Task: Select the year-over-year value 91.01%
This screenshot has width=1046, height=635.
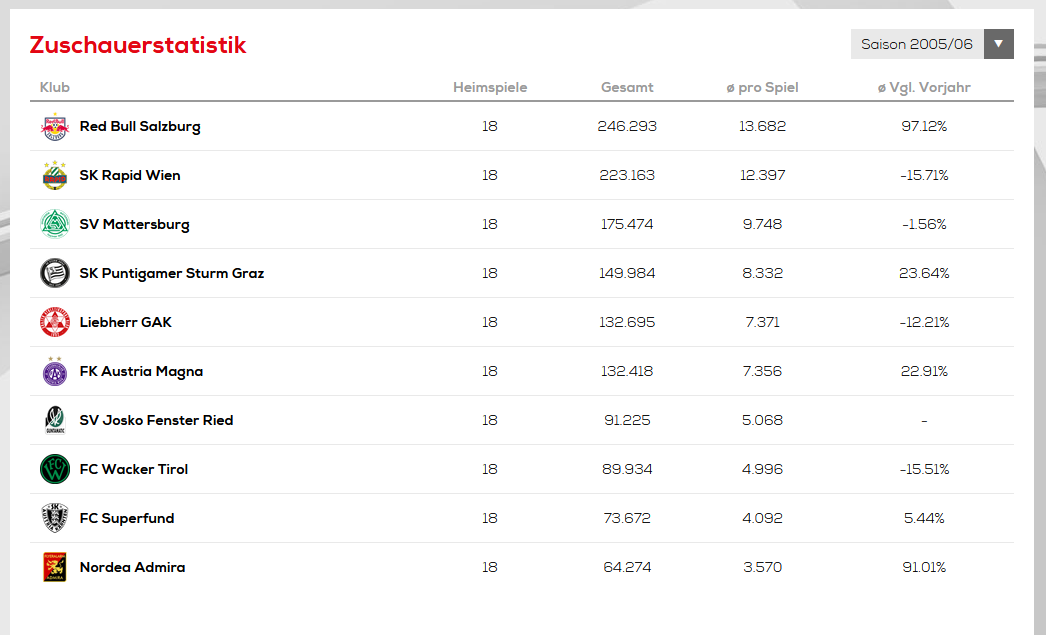Action: click(x=924, y=567)
